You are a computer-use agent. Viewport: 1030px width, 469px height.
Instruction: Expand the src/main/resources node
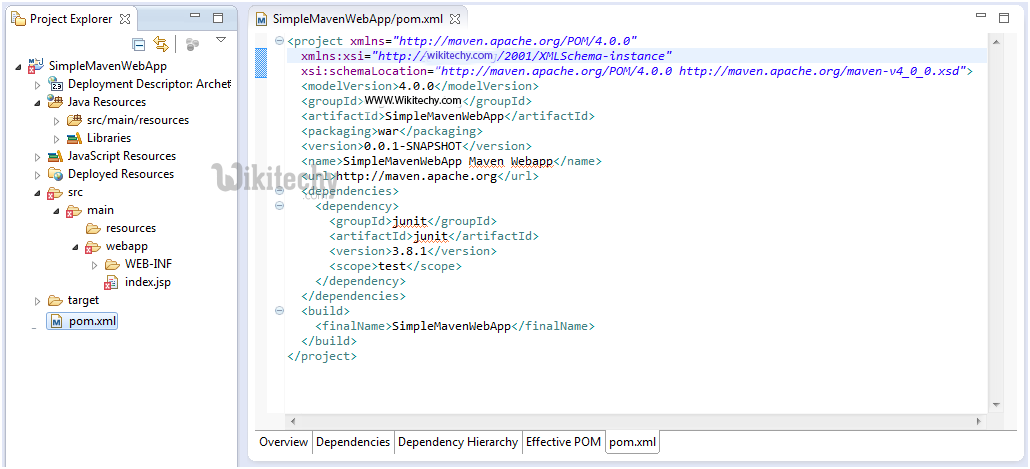point(57,120)
